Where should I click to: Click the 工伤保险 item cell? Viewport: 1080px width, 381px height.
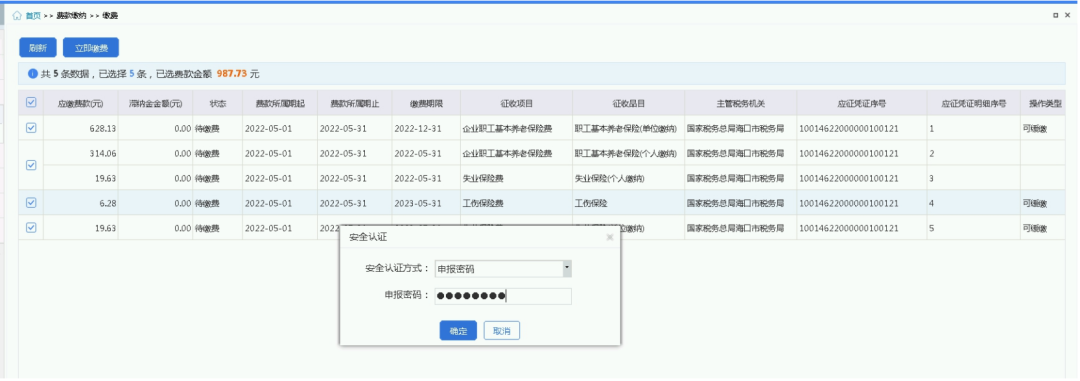click(x=628, y=203)
